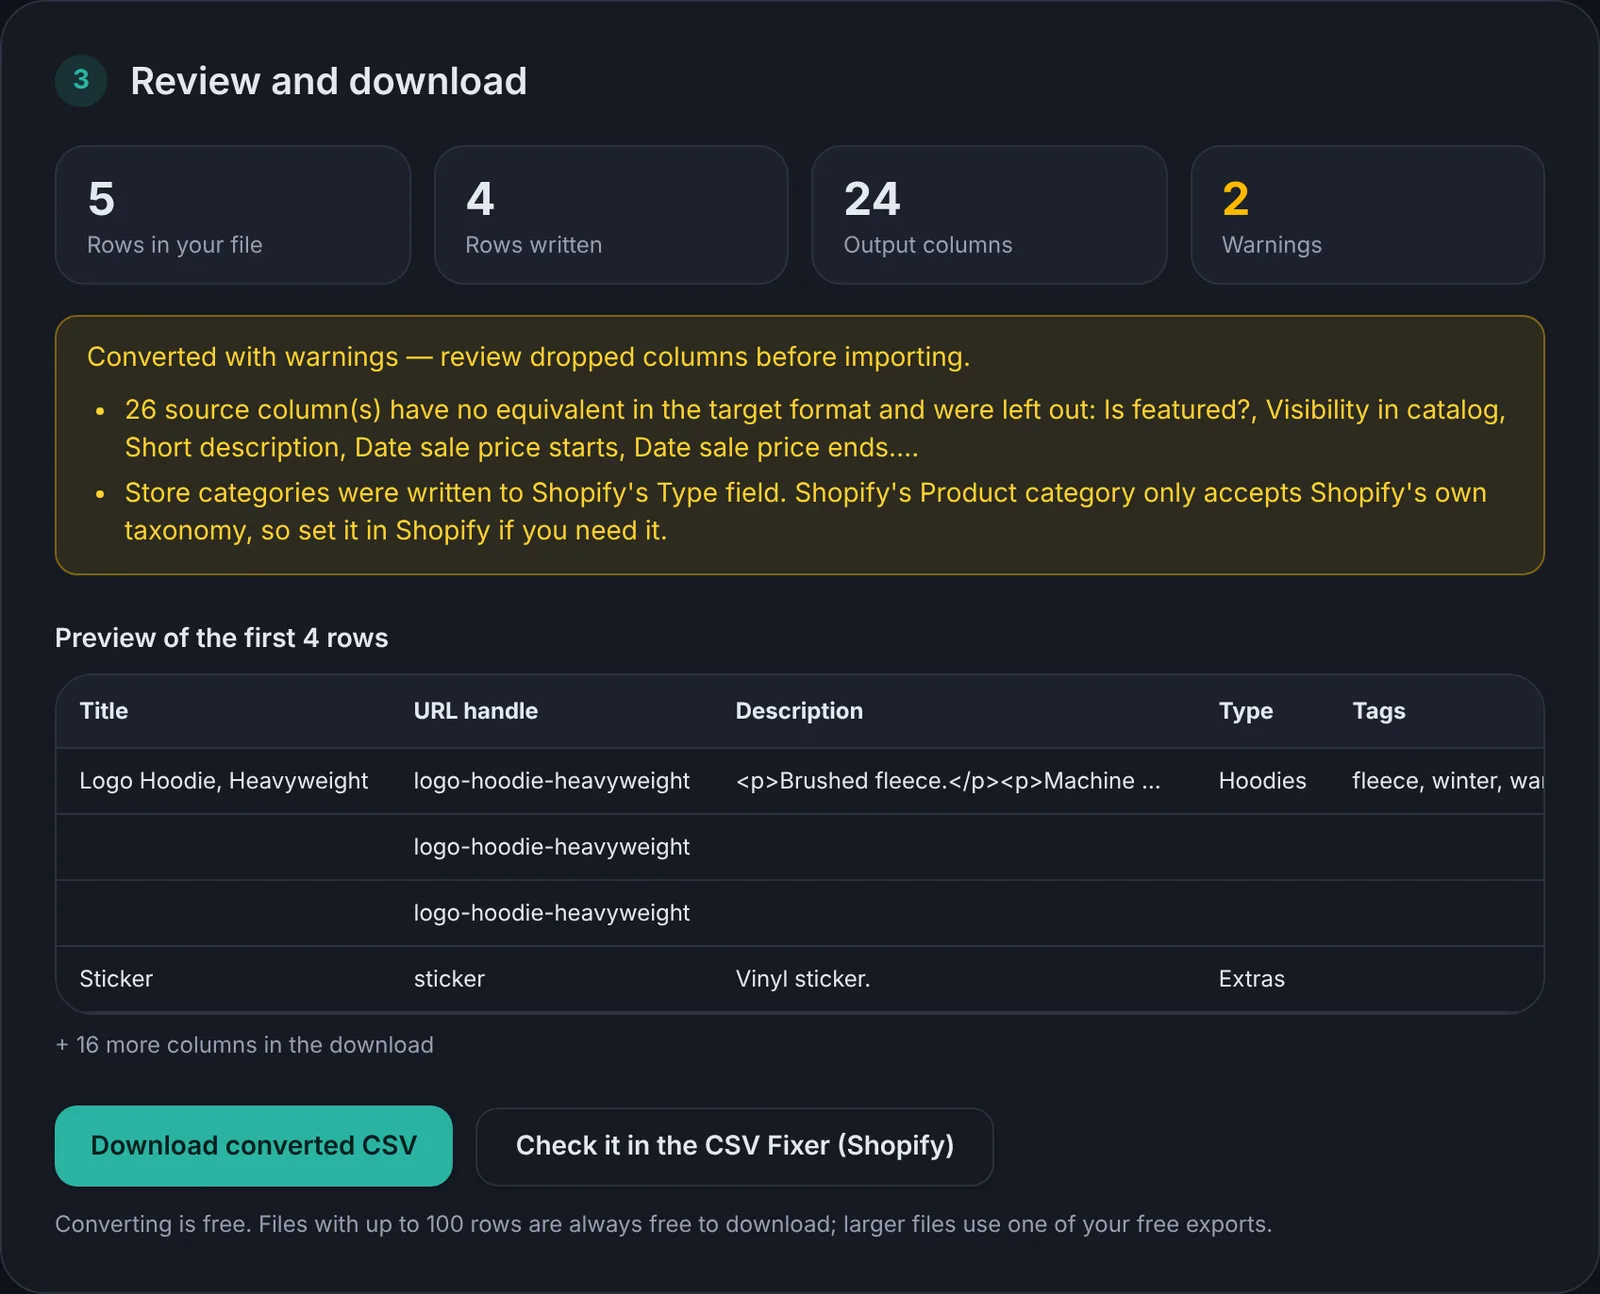This screenshot has height=1294, width=1600.
Task: Click the "Vinyl sticker." description cell
Action: (803, 979)
